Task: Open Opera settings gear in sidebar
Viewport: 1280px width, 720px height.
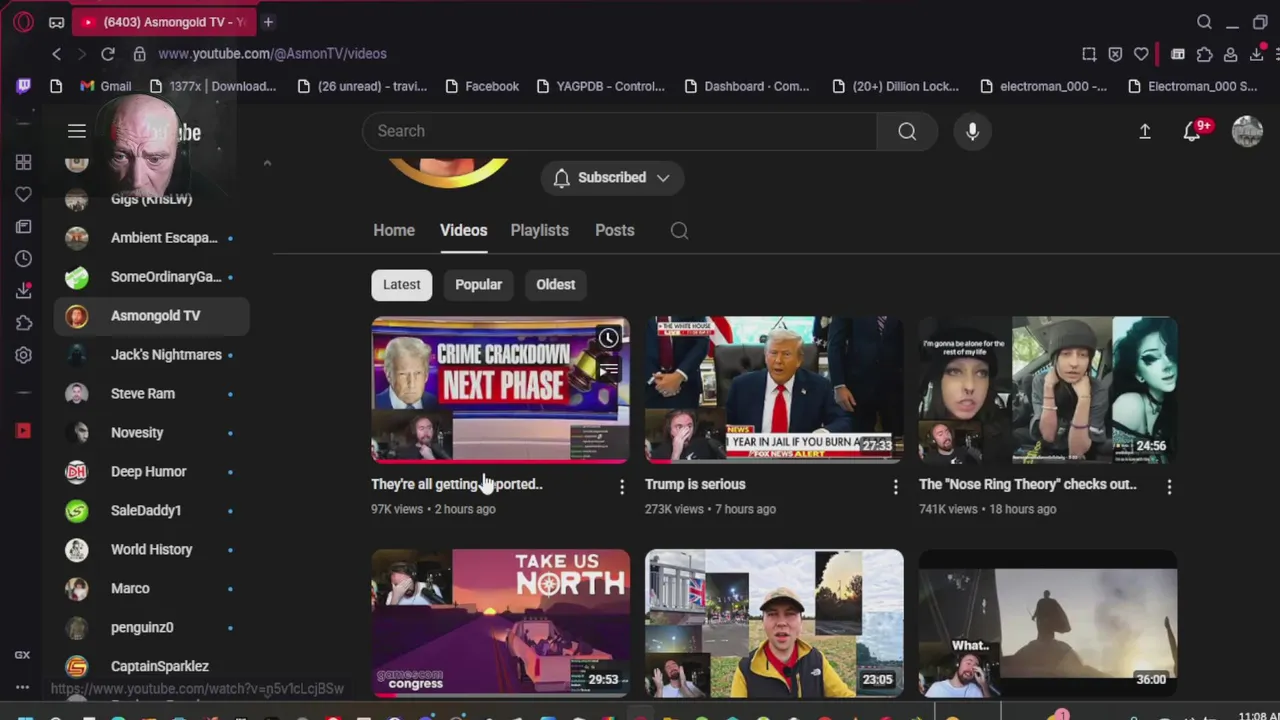Action: point(24,355)
